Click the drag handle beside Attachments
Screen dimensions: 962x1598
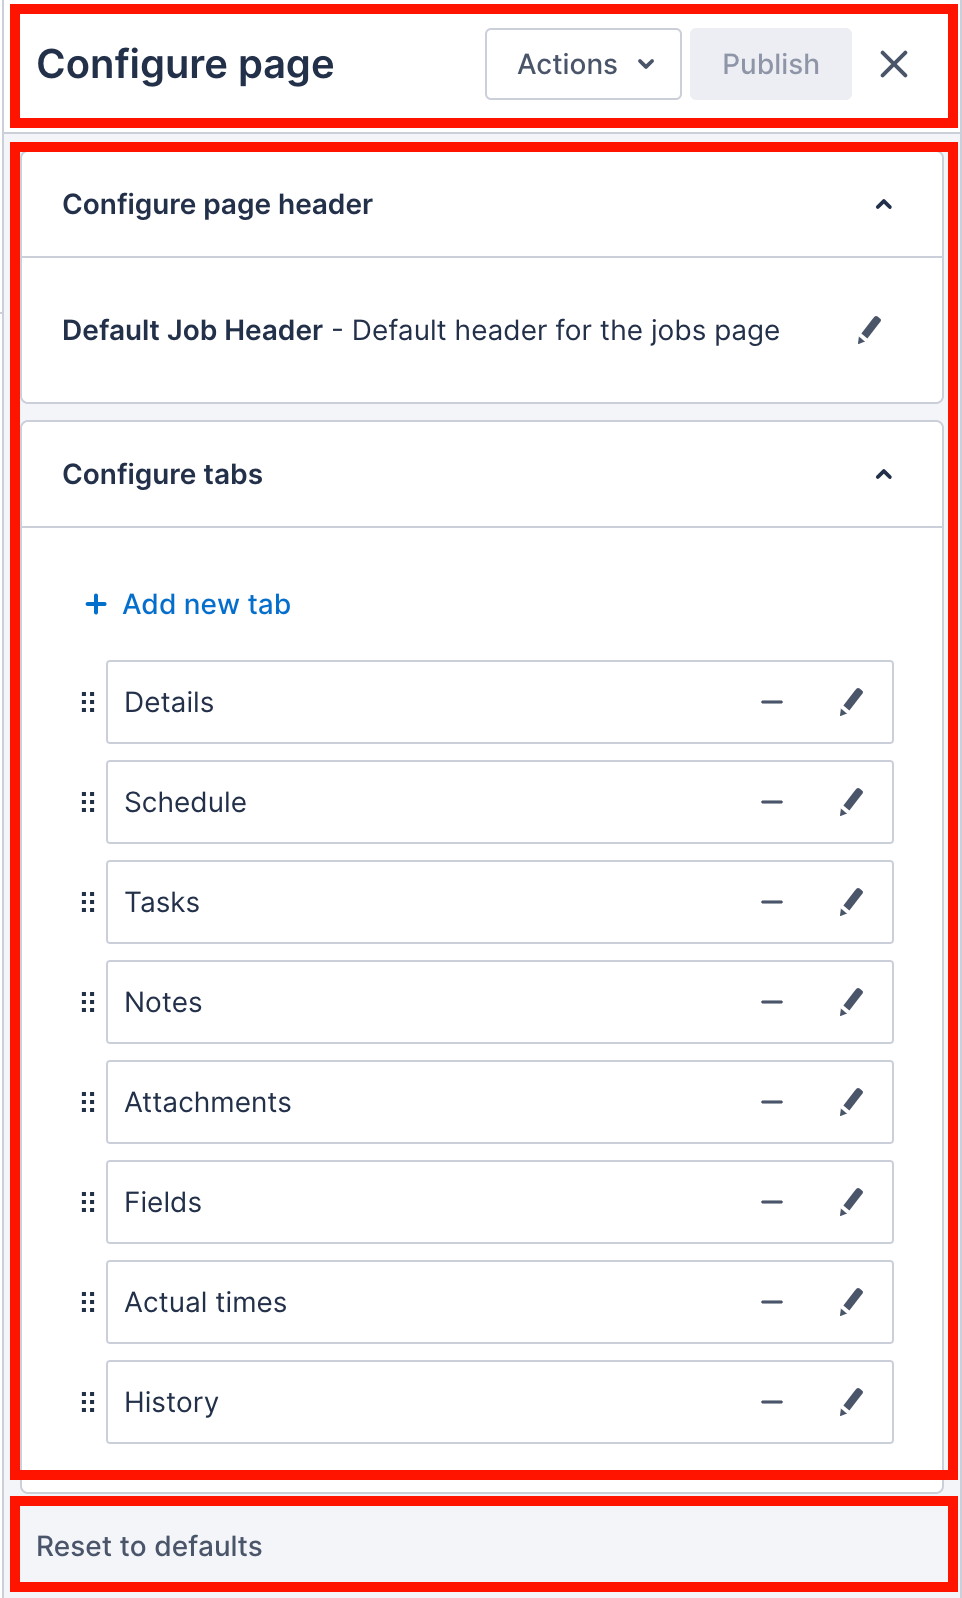click(x=88, y=1102)
